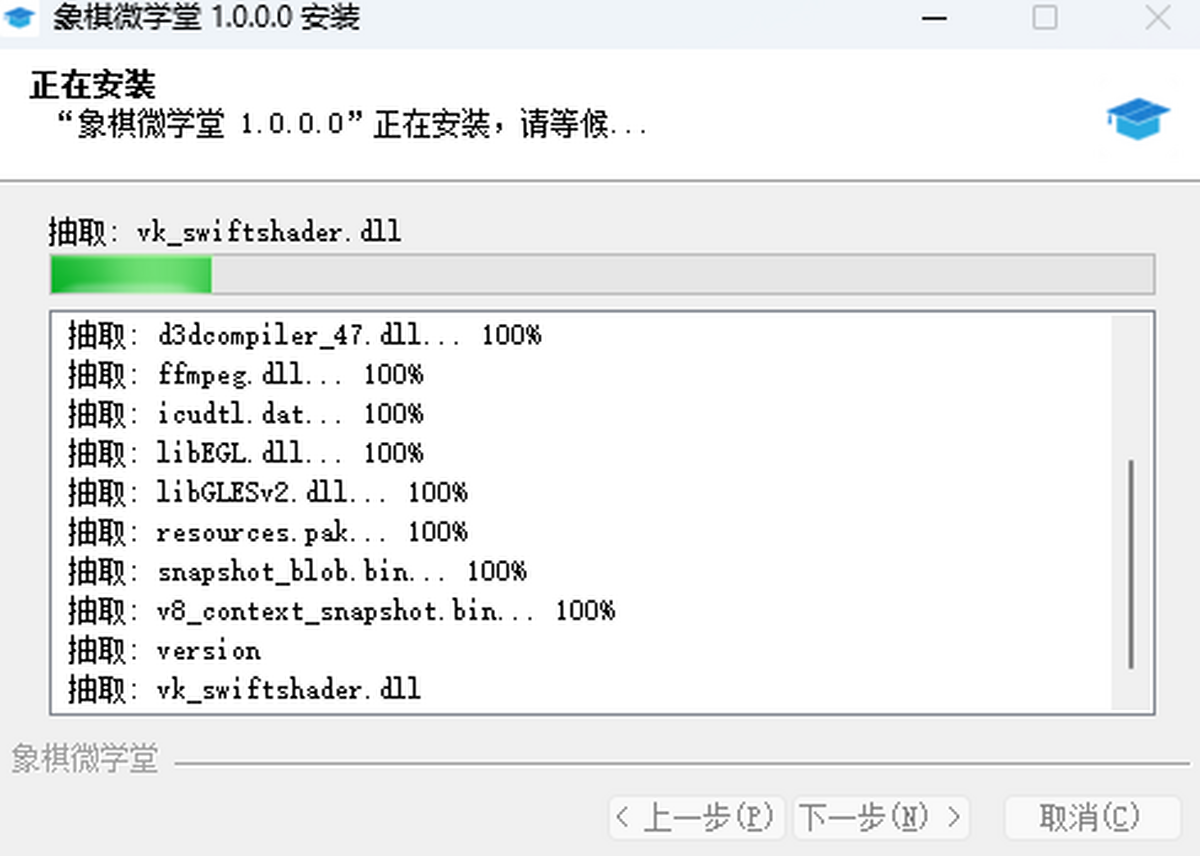This screenshot has width=1200, height=856.
Task: Click the 象棋微学堂 branding text at bottom
Action: point(85,759)
